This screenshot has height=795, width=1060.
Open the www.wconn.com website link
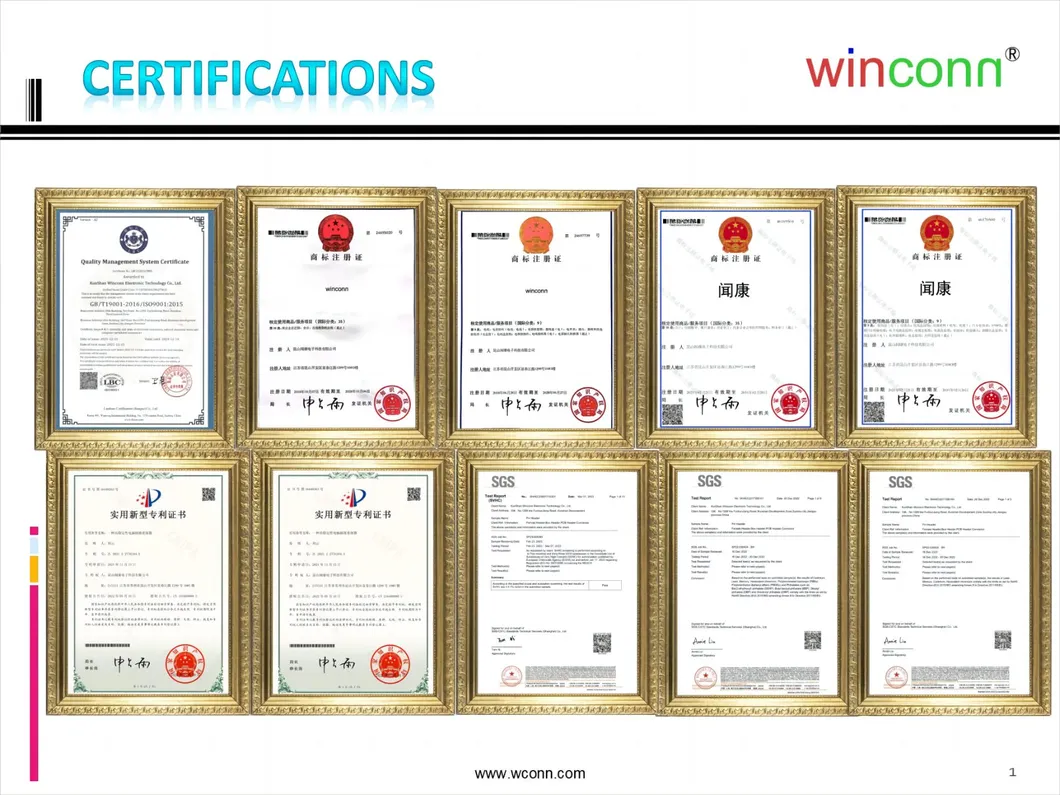point(529,773)
